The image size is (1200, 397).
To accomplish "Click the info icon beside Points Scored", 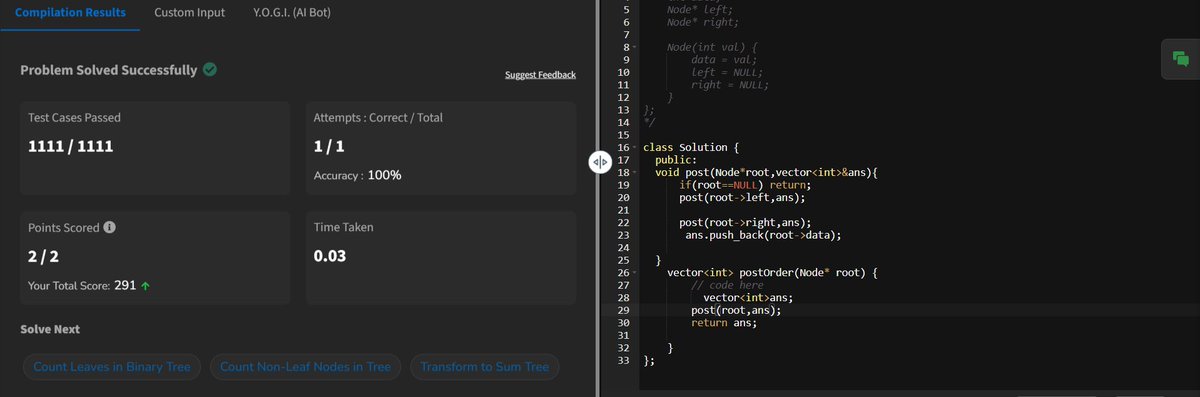I will [110, 227].
